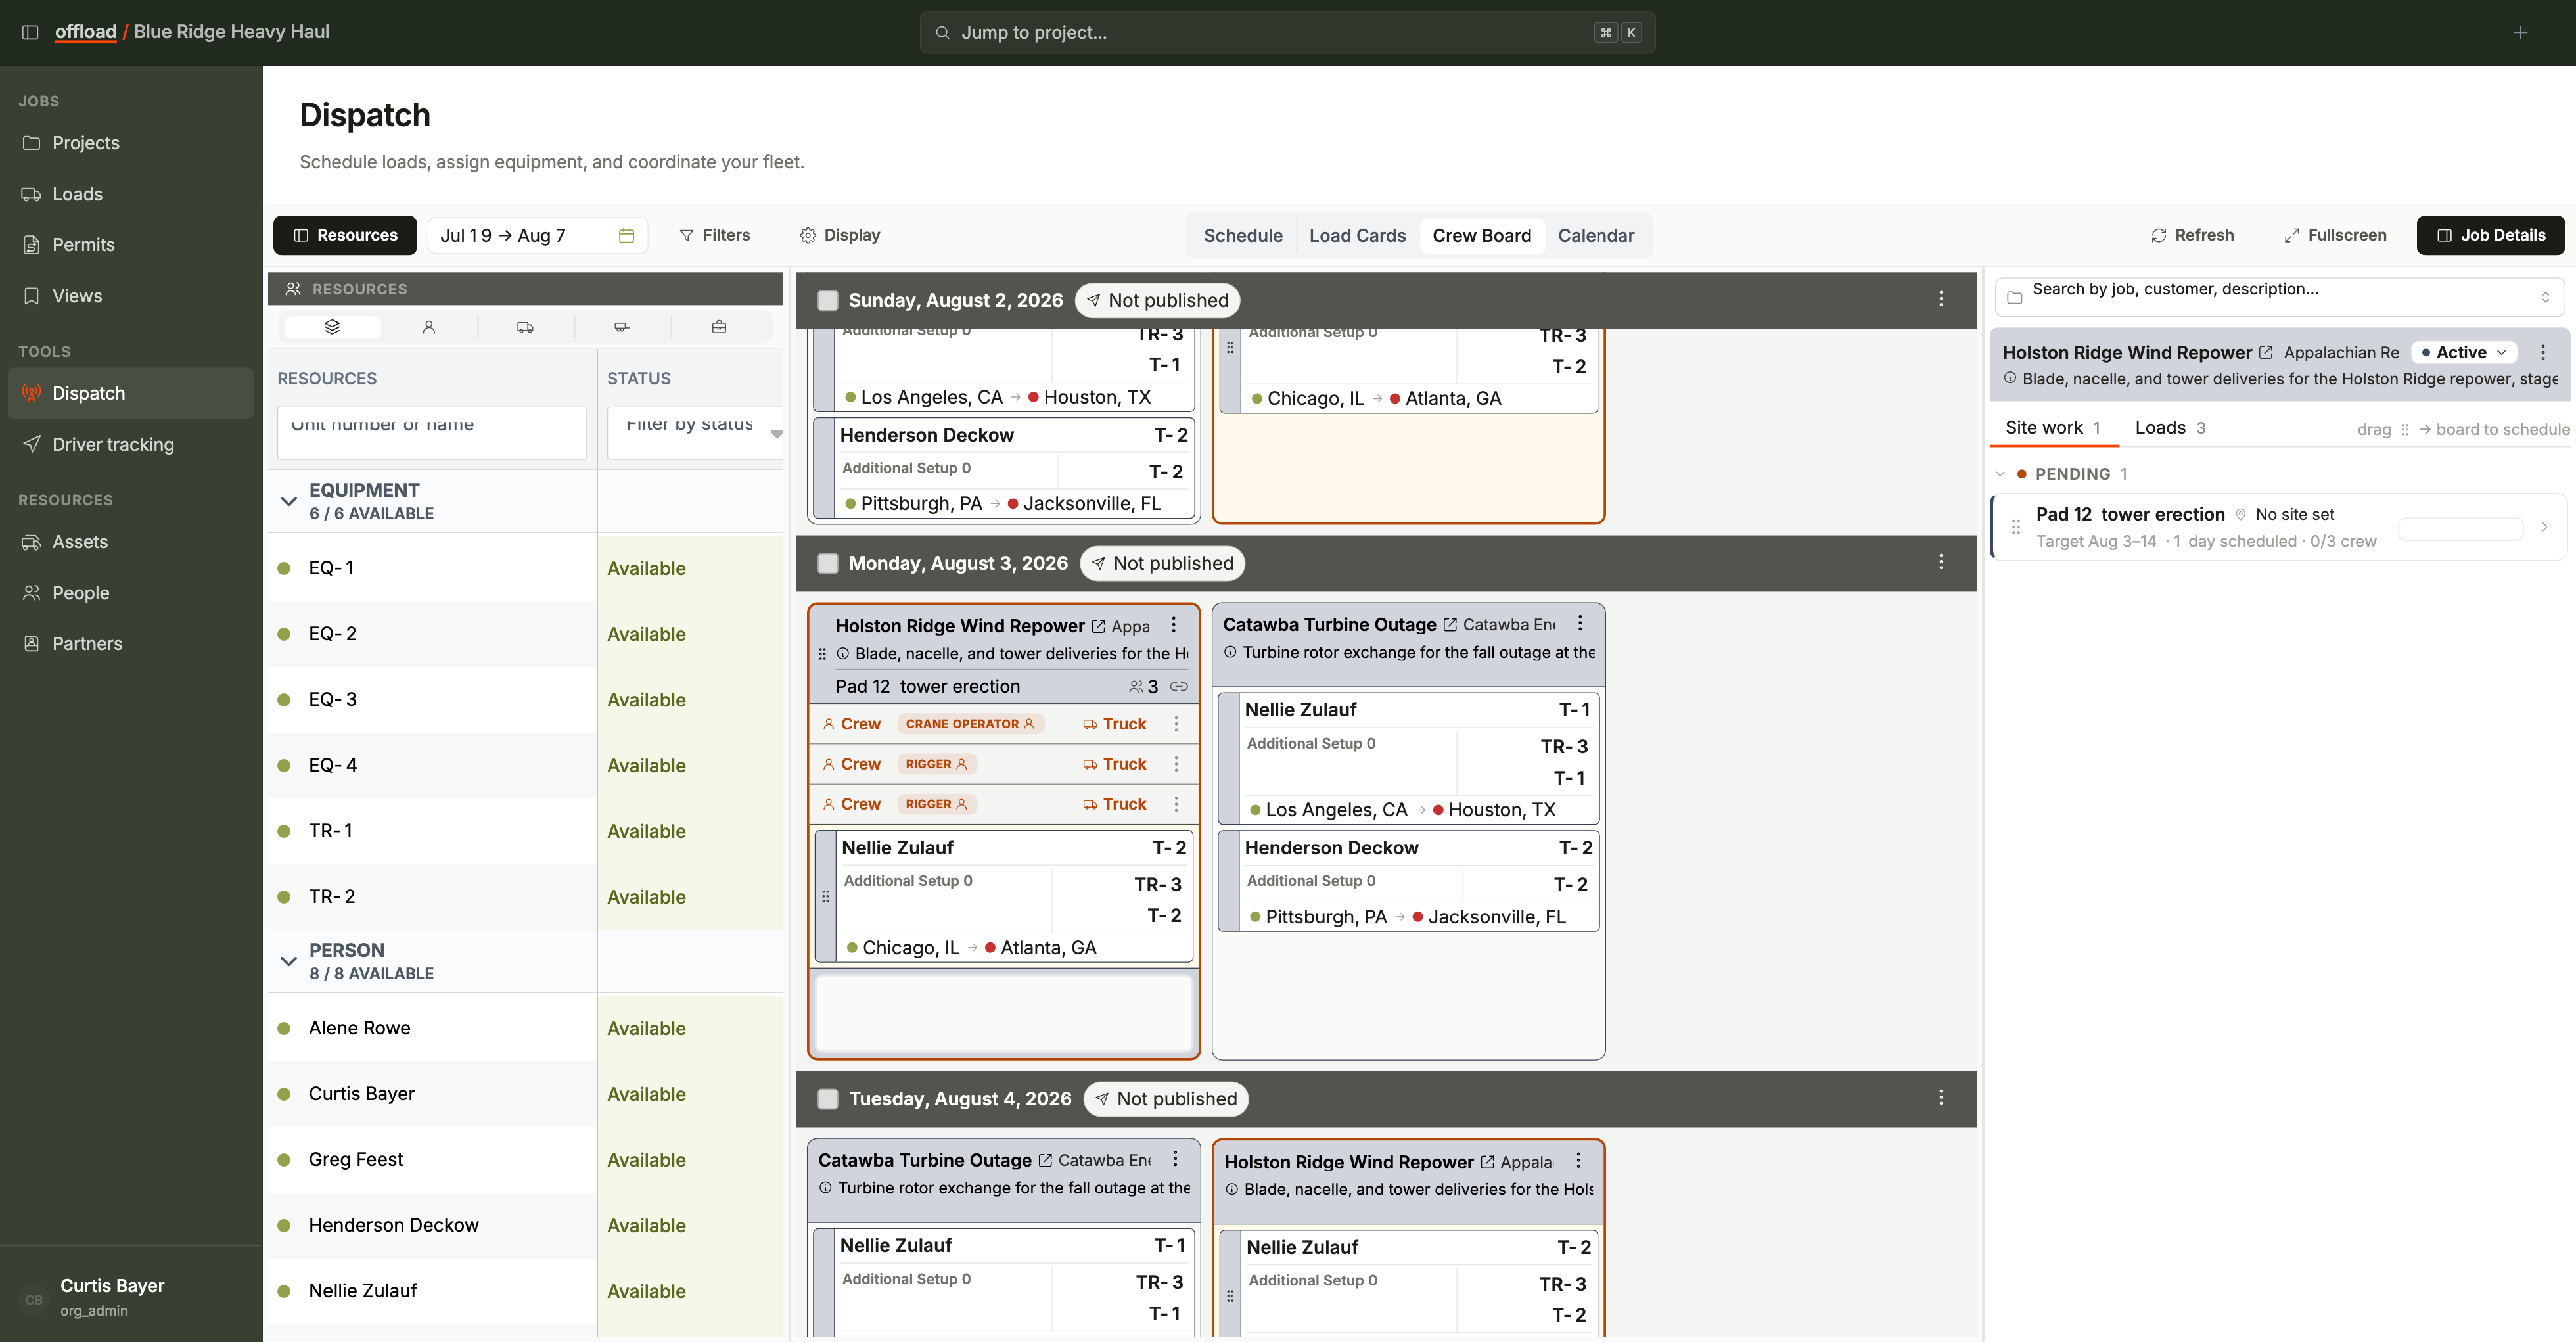Open the more options menu in the Job Details header
The image size is (2576, 1342).
pyautogui.click(x=2543, y=352)
